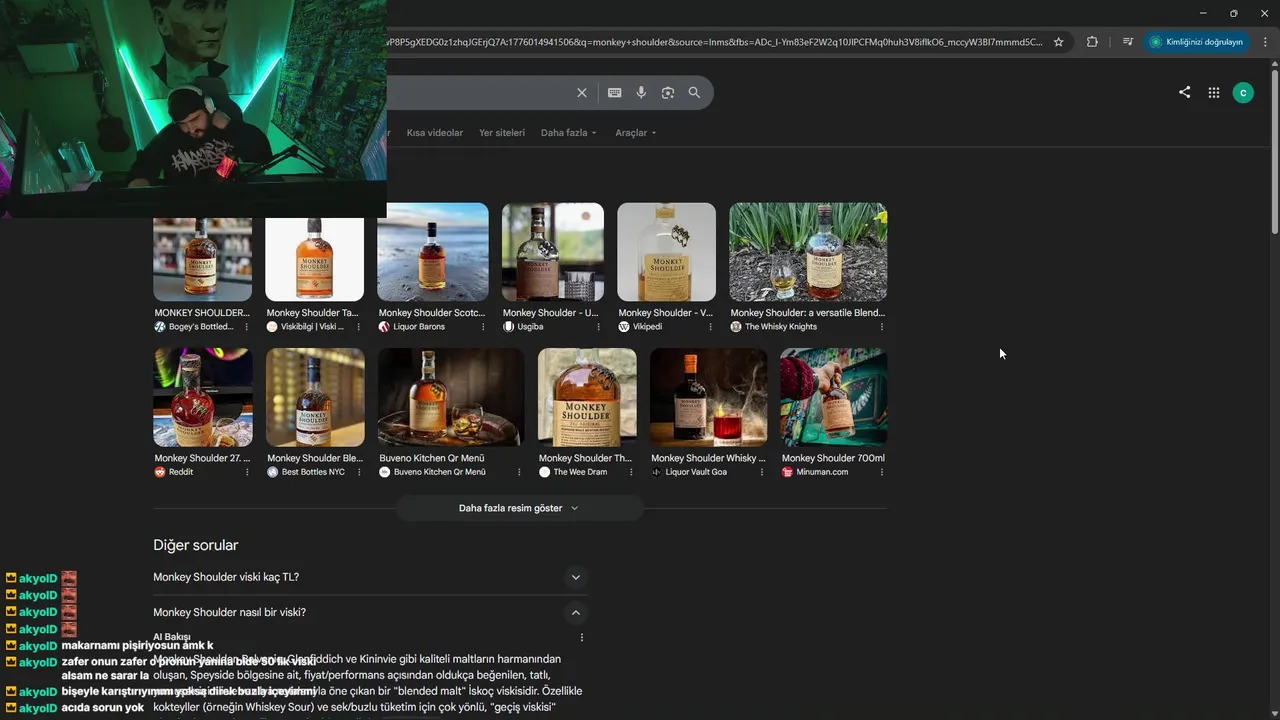Open the Liquor Barons beach bottle image
This screenshot has width=1280, height=720.
[x=433, y=252]
